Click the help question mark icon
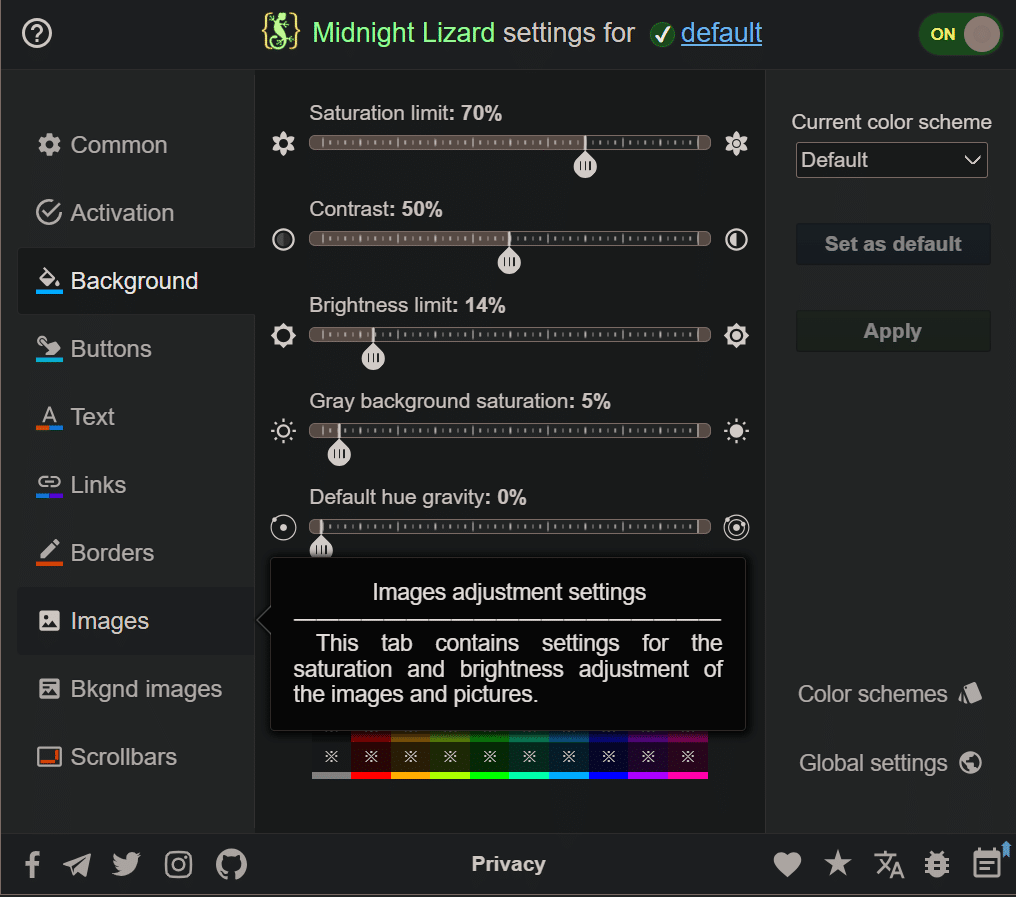 pyautogui.click(x=37, y=34)
